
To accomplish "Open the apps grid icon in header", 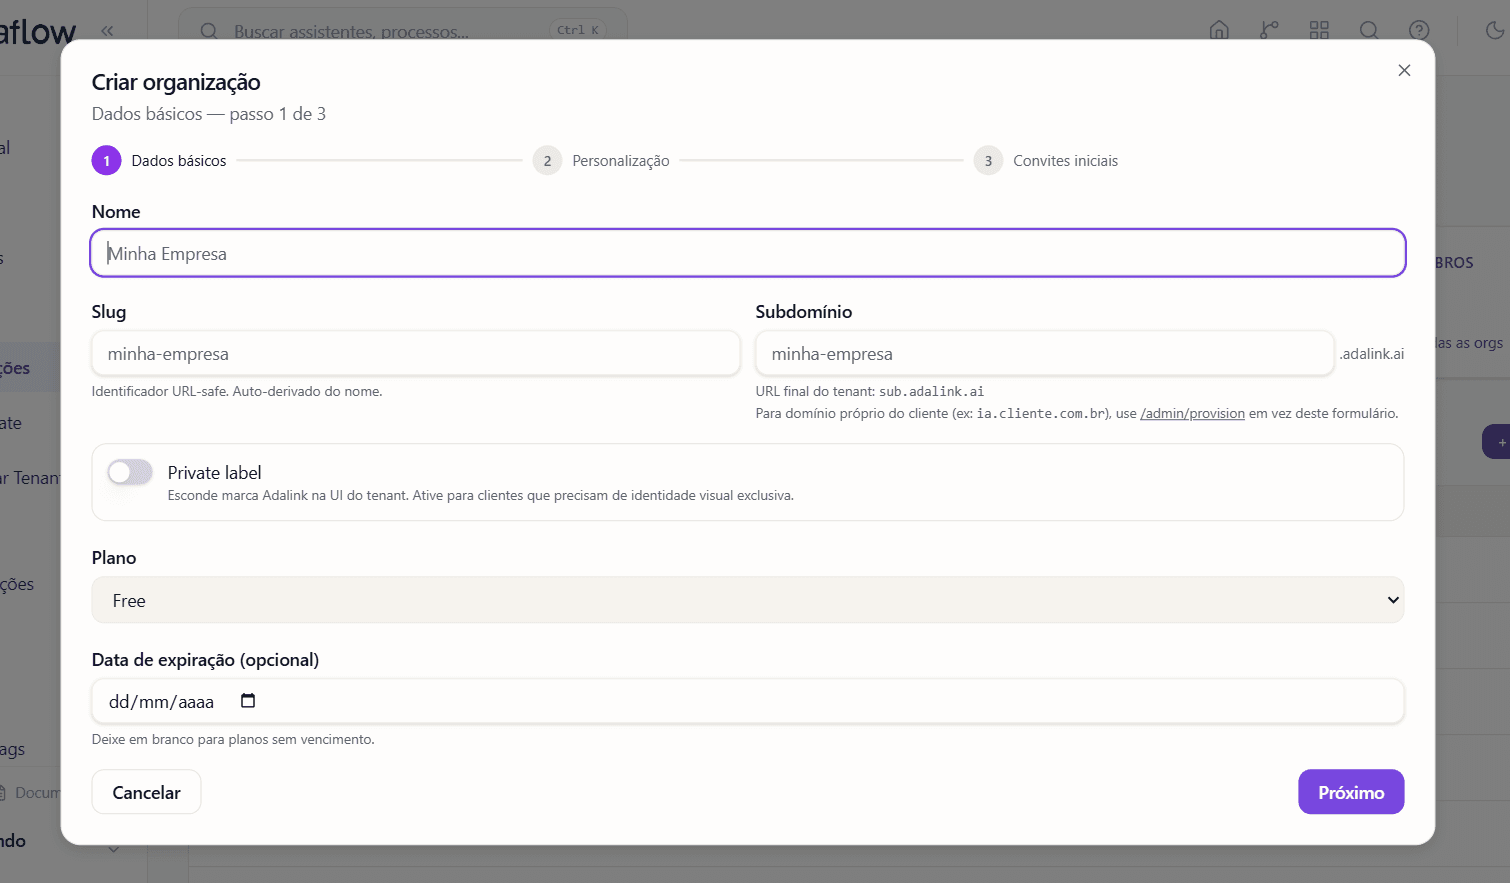I will click(1319, 30).
